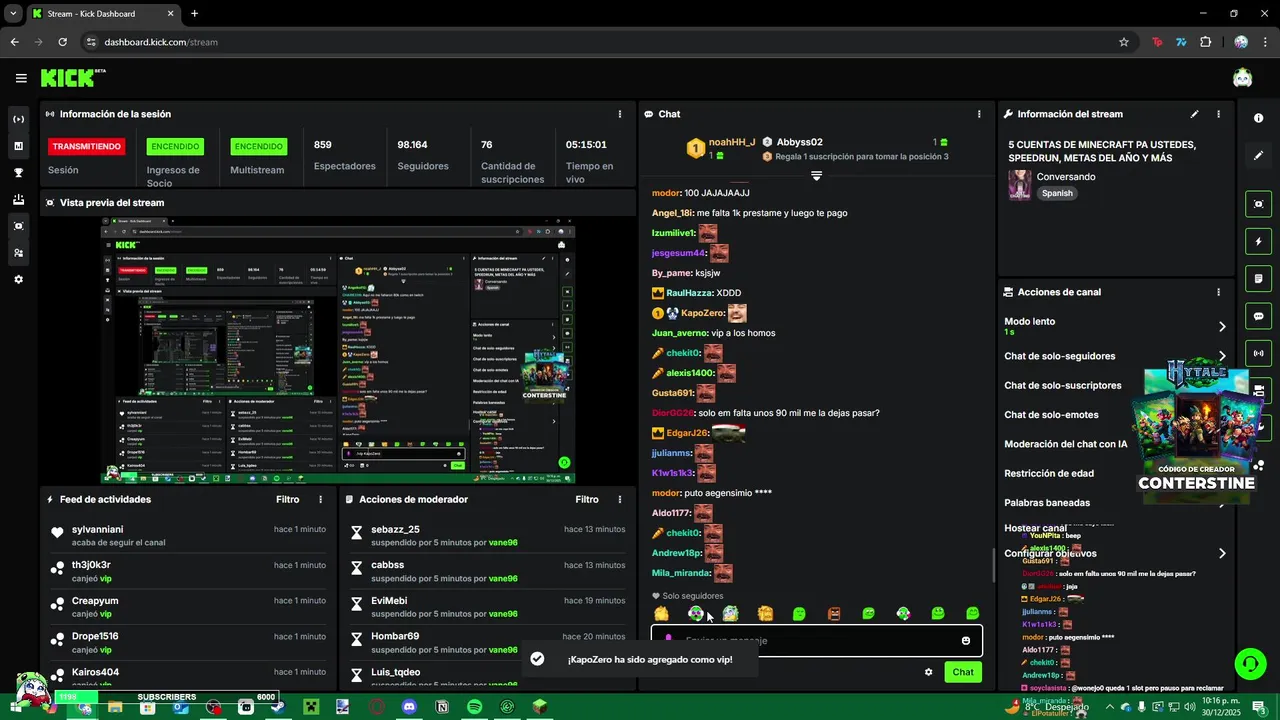Click the chat panel scrollbar

click(993, 565)
